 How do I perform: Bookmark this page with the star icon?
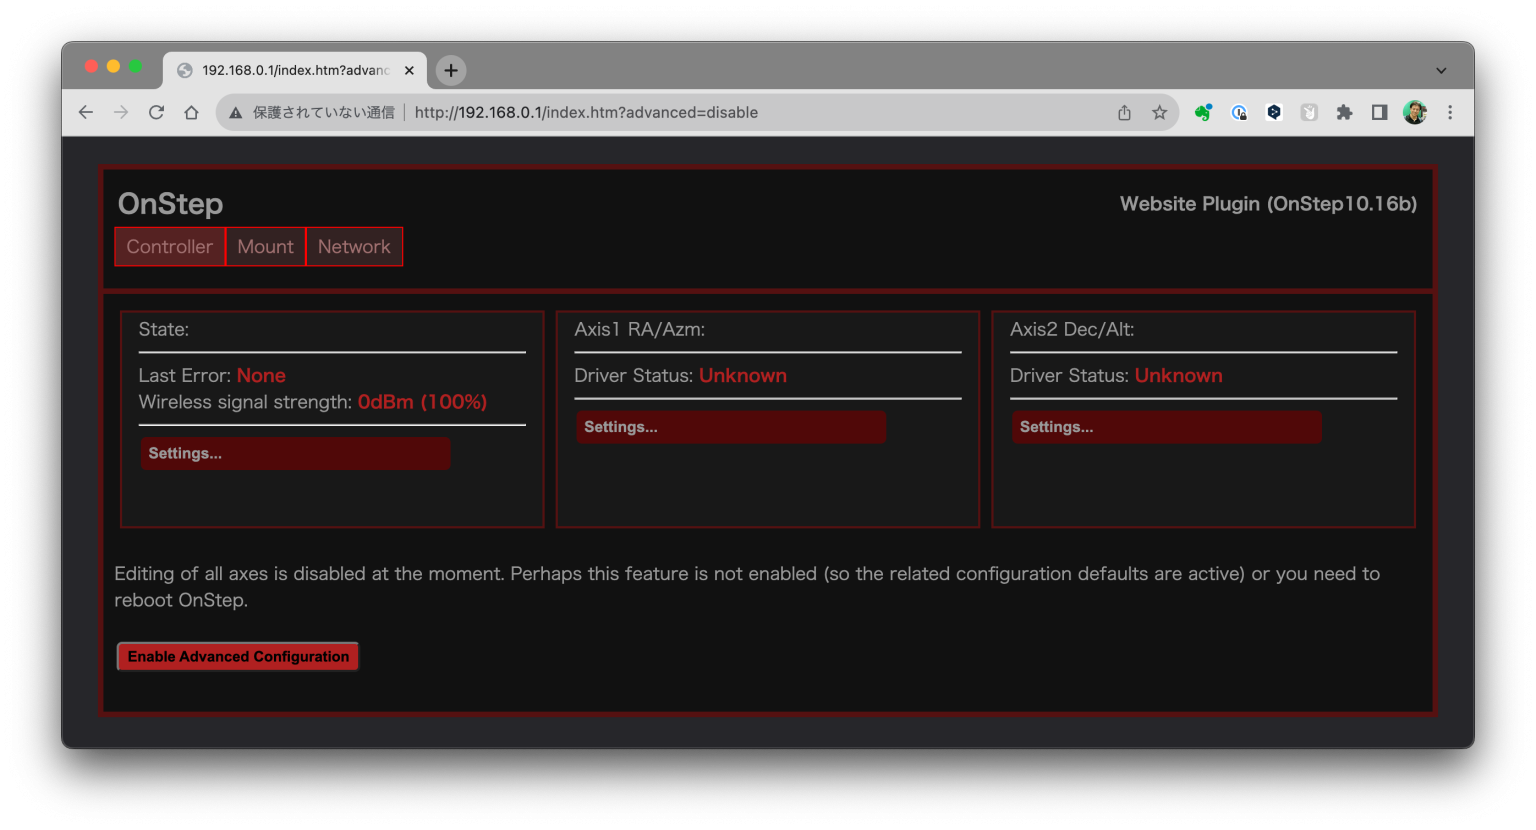[x=1159, y=113]
